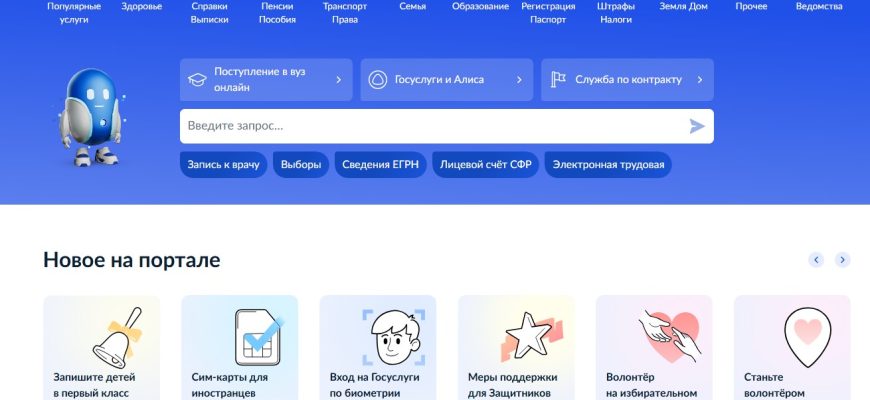
Task: Click the chevron on Госуслуги и Алиса
Action: tap(519, 80)
